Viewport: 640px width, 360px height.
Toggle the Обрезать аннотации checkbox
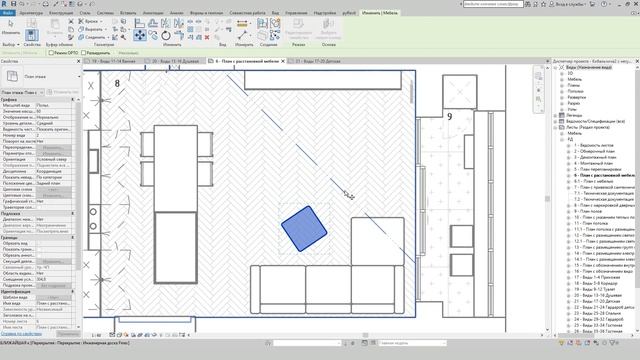39,255
